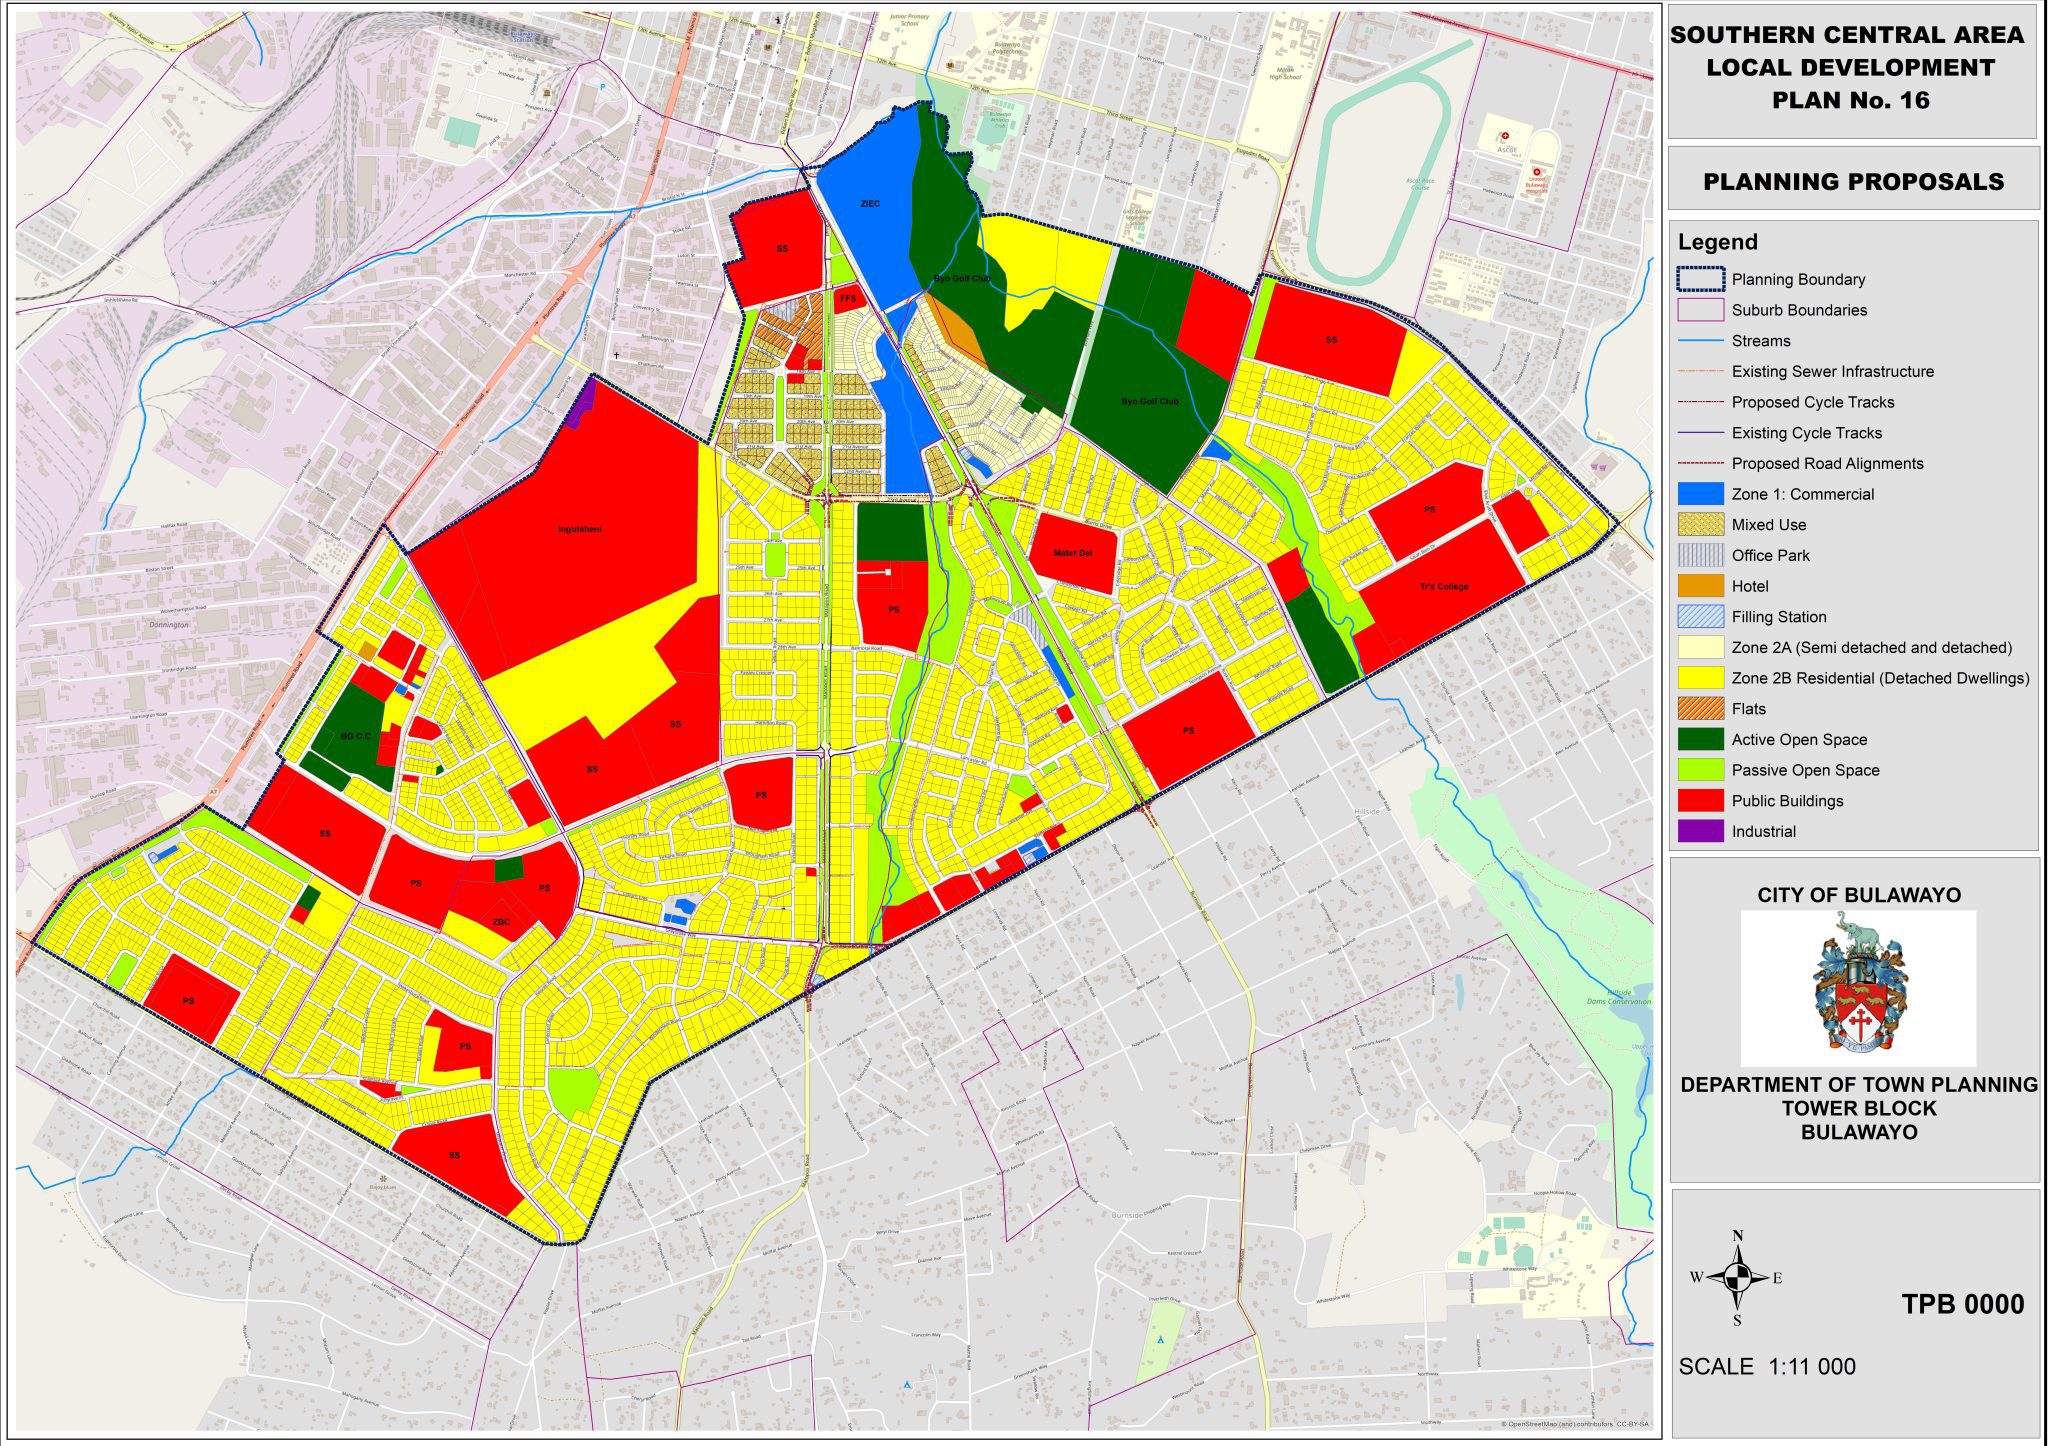2048x1446 pixels.
Task: Click the Zone 1 Commercial blue swatch
Action: tap(1699, 494)
